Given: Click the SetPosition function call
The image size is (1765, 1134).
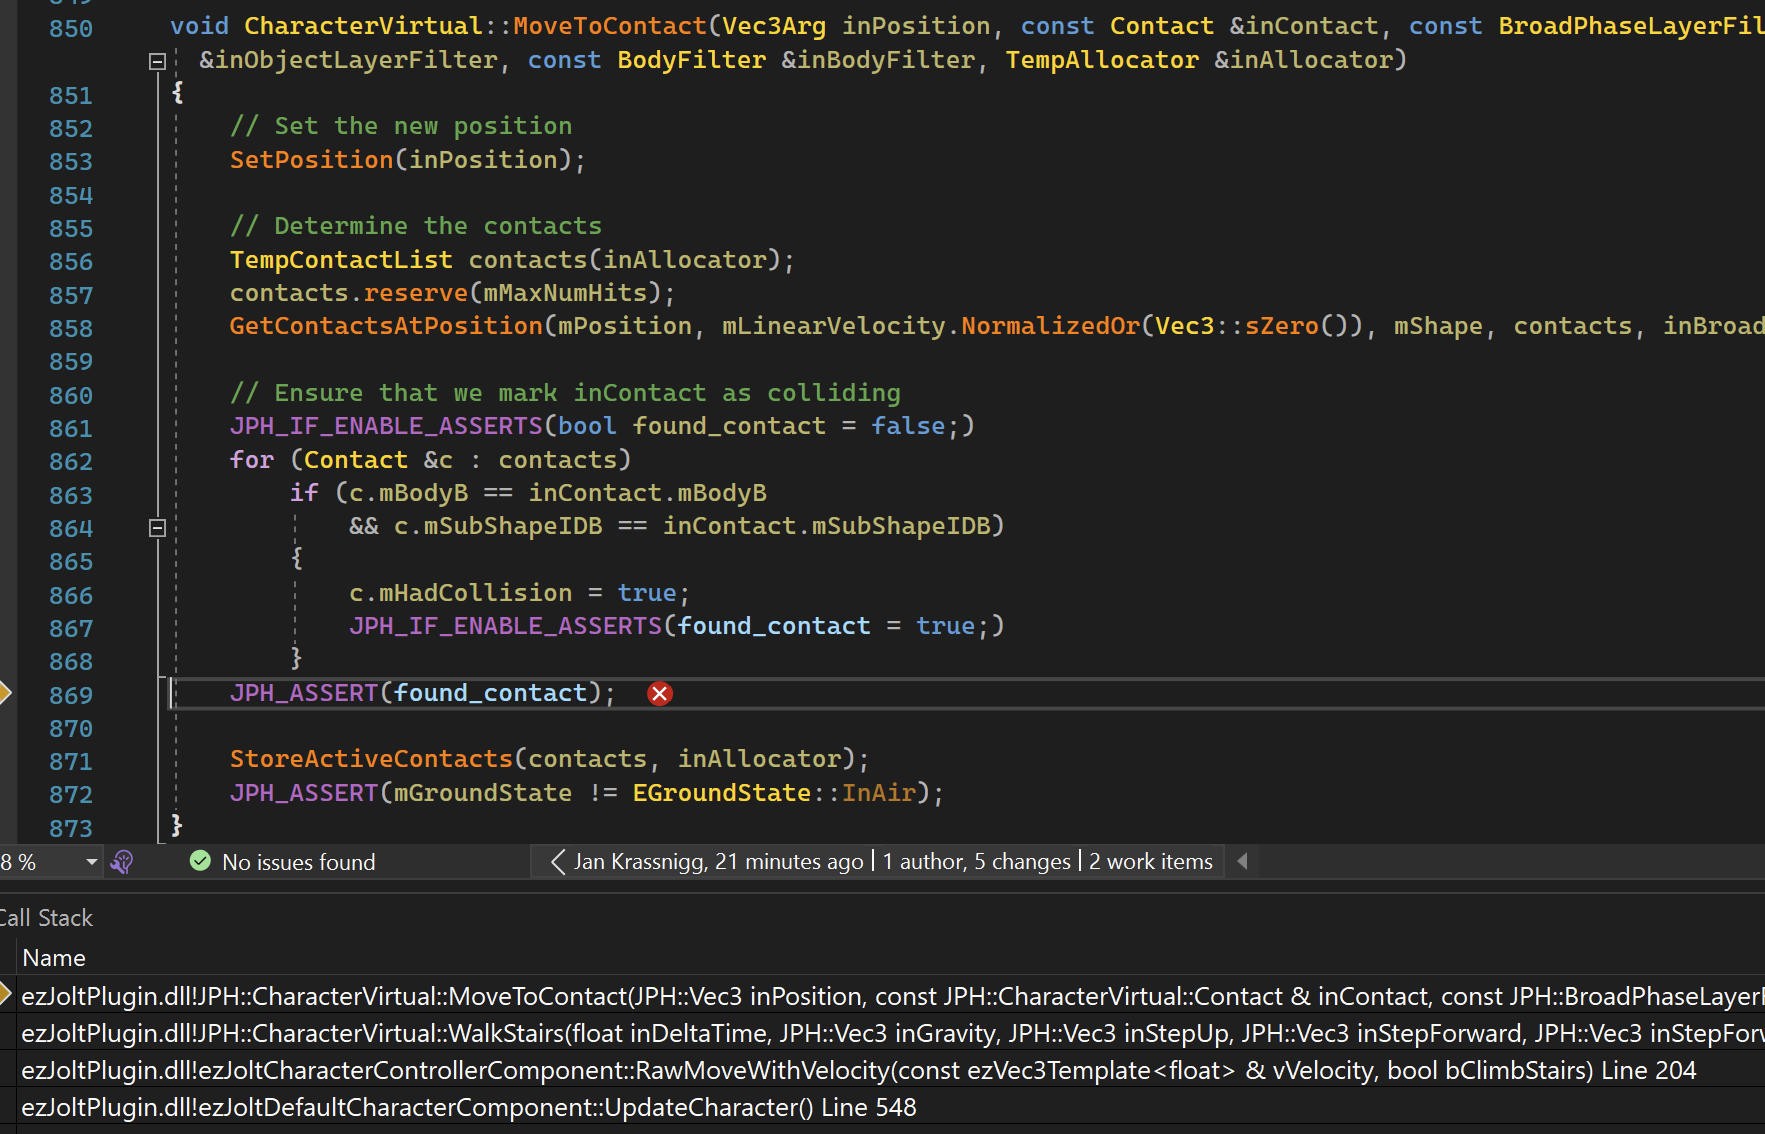Looking at the screenshot, I should (312, 160).
